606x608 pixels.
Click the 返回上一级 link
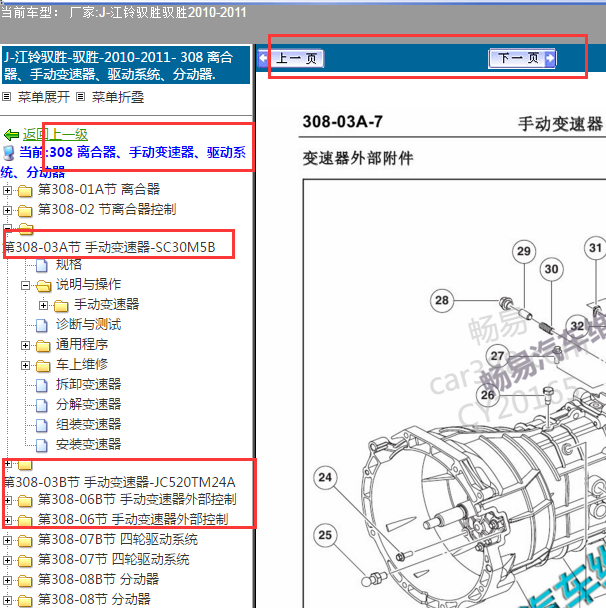click(x=55, y=135)
